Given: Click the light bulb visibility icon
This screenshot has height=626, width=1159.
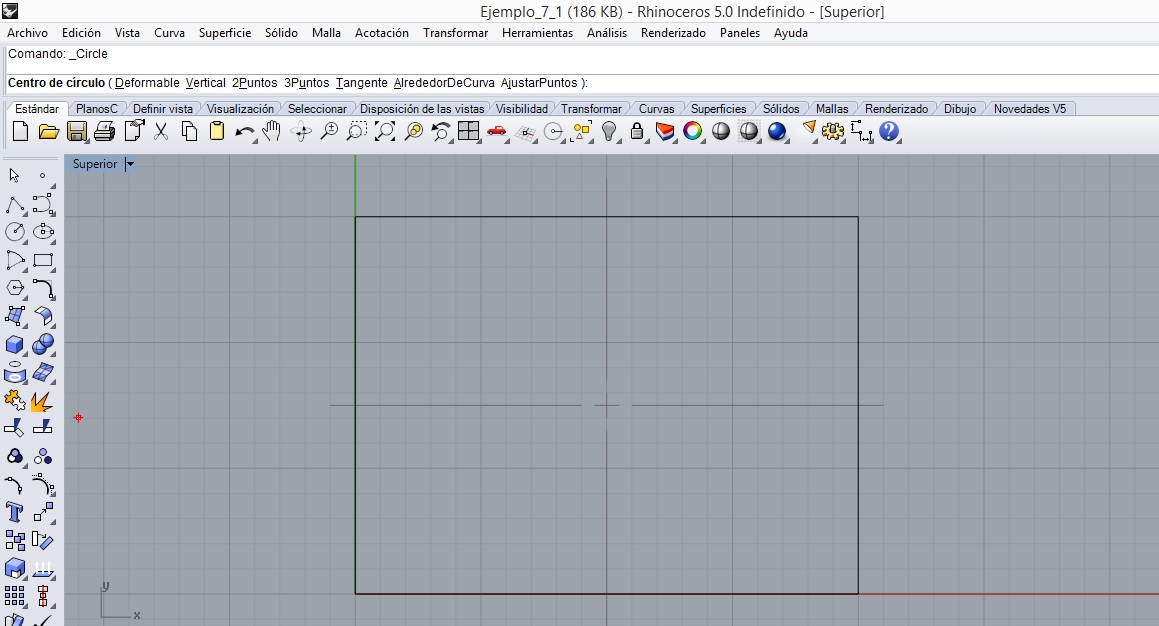Looking at the screenshot, I should point(608,132).
